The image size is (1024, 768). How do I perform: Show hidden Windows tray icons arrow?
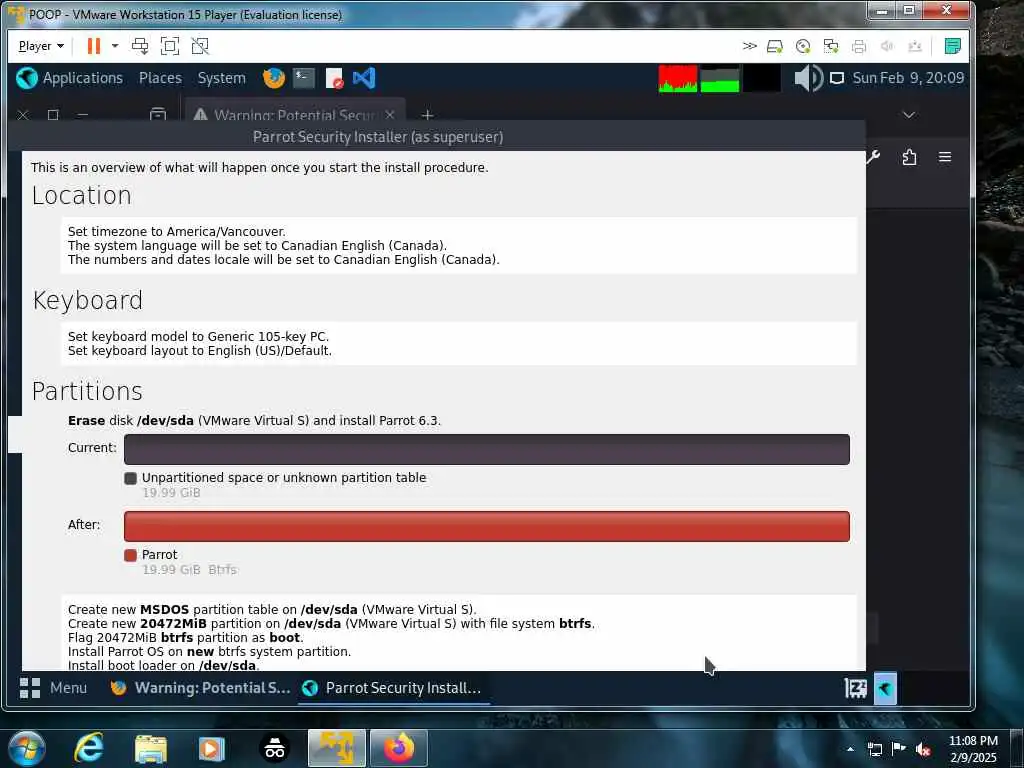[850, 749]
